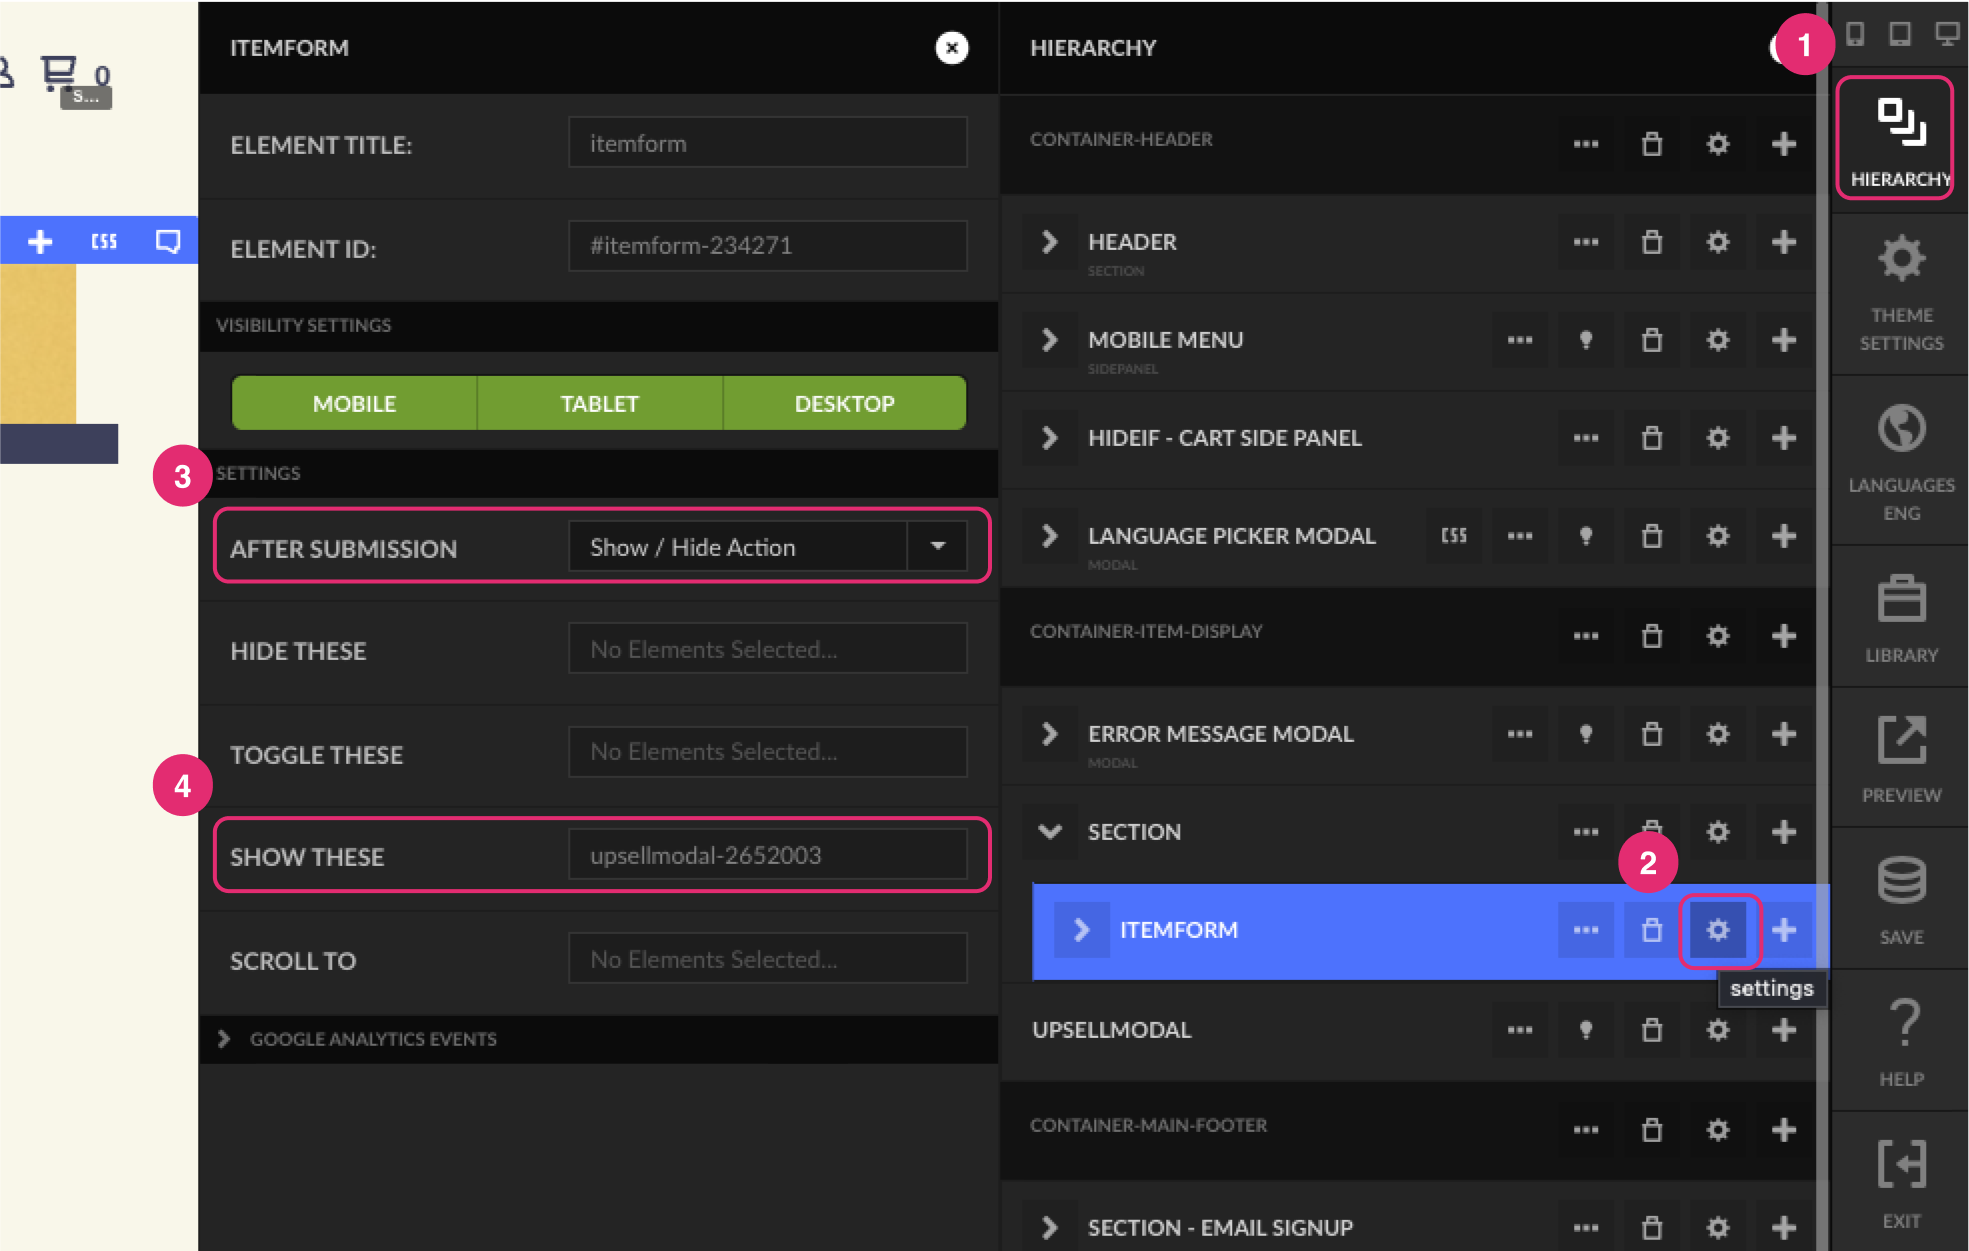
Task: Toggle MOBILE visibility setting
Action: 354,403
